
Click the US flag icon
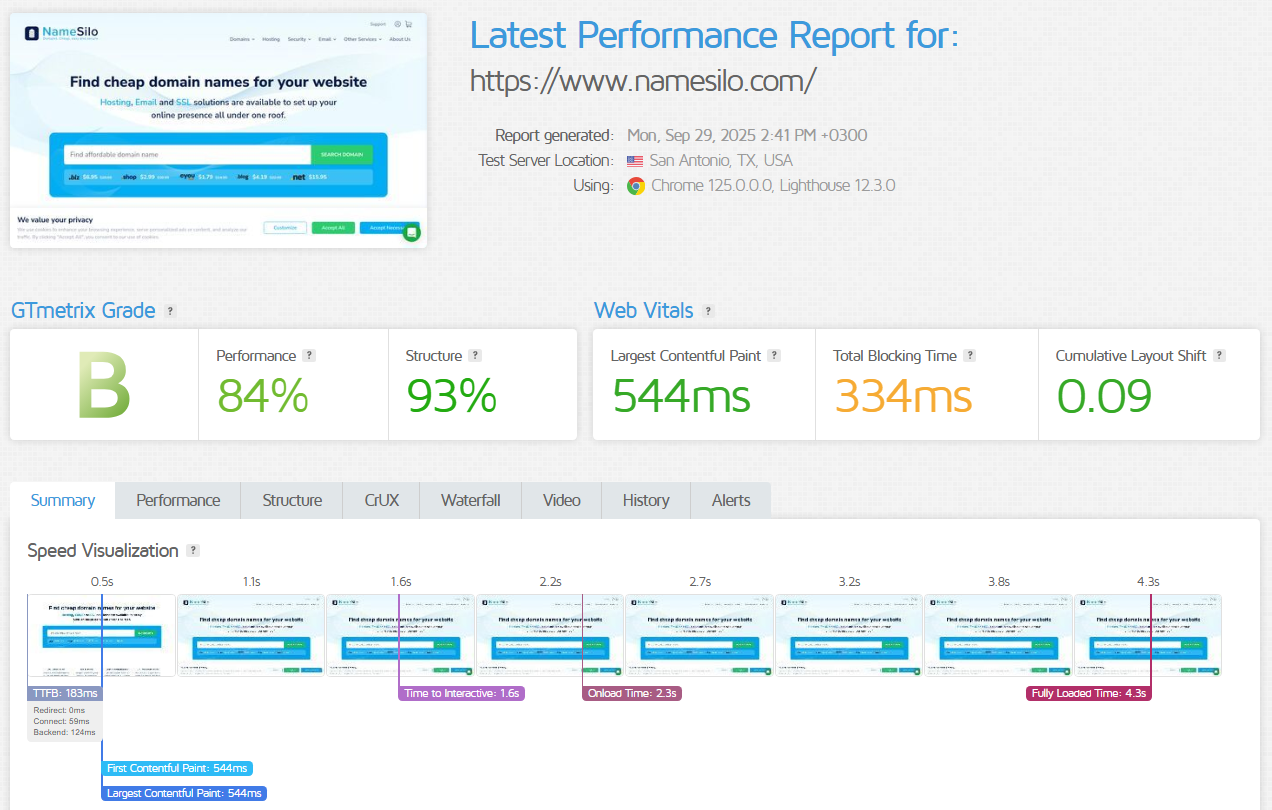pyautogui.click(x=635, y=161)
